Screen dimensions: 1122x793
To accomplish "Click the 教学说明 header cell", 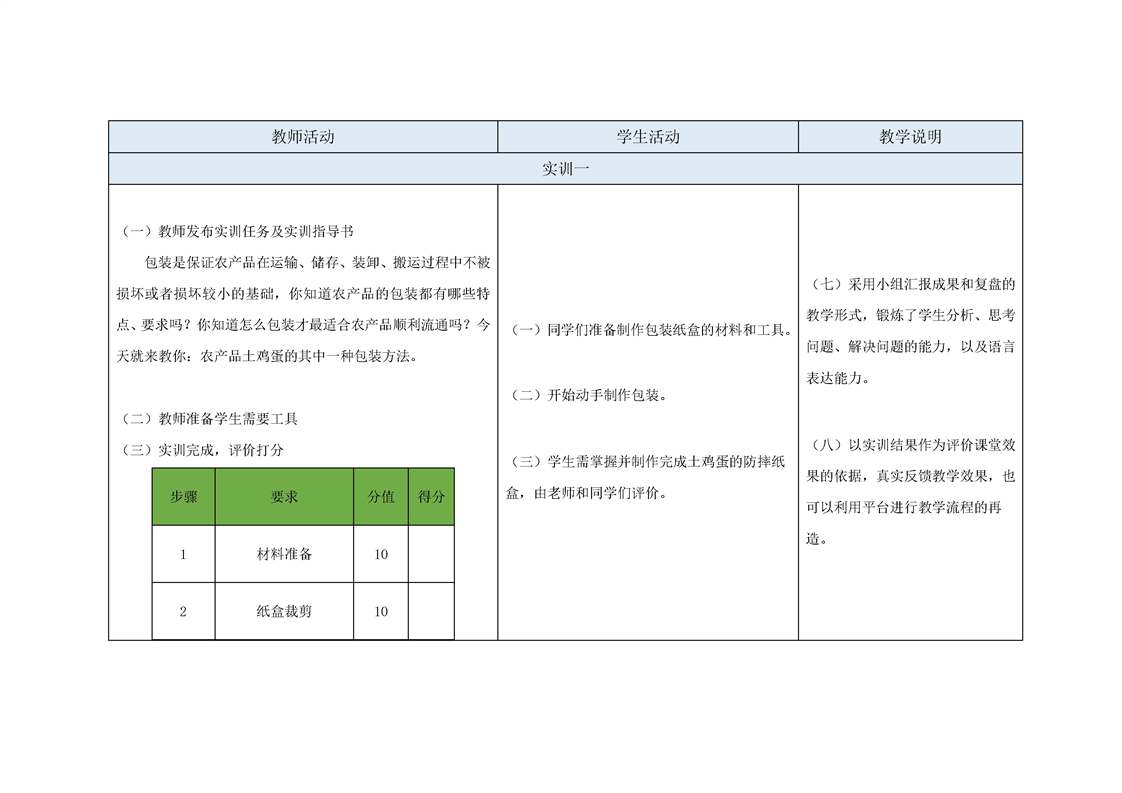I will (910, 137).
